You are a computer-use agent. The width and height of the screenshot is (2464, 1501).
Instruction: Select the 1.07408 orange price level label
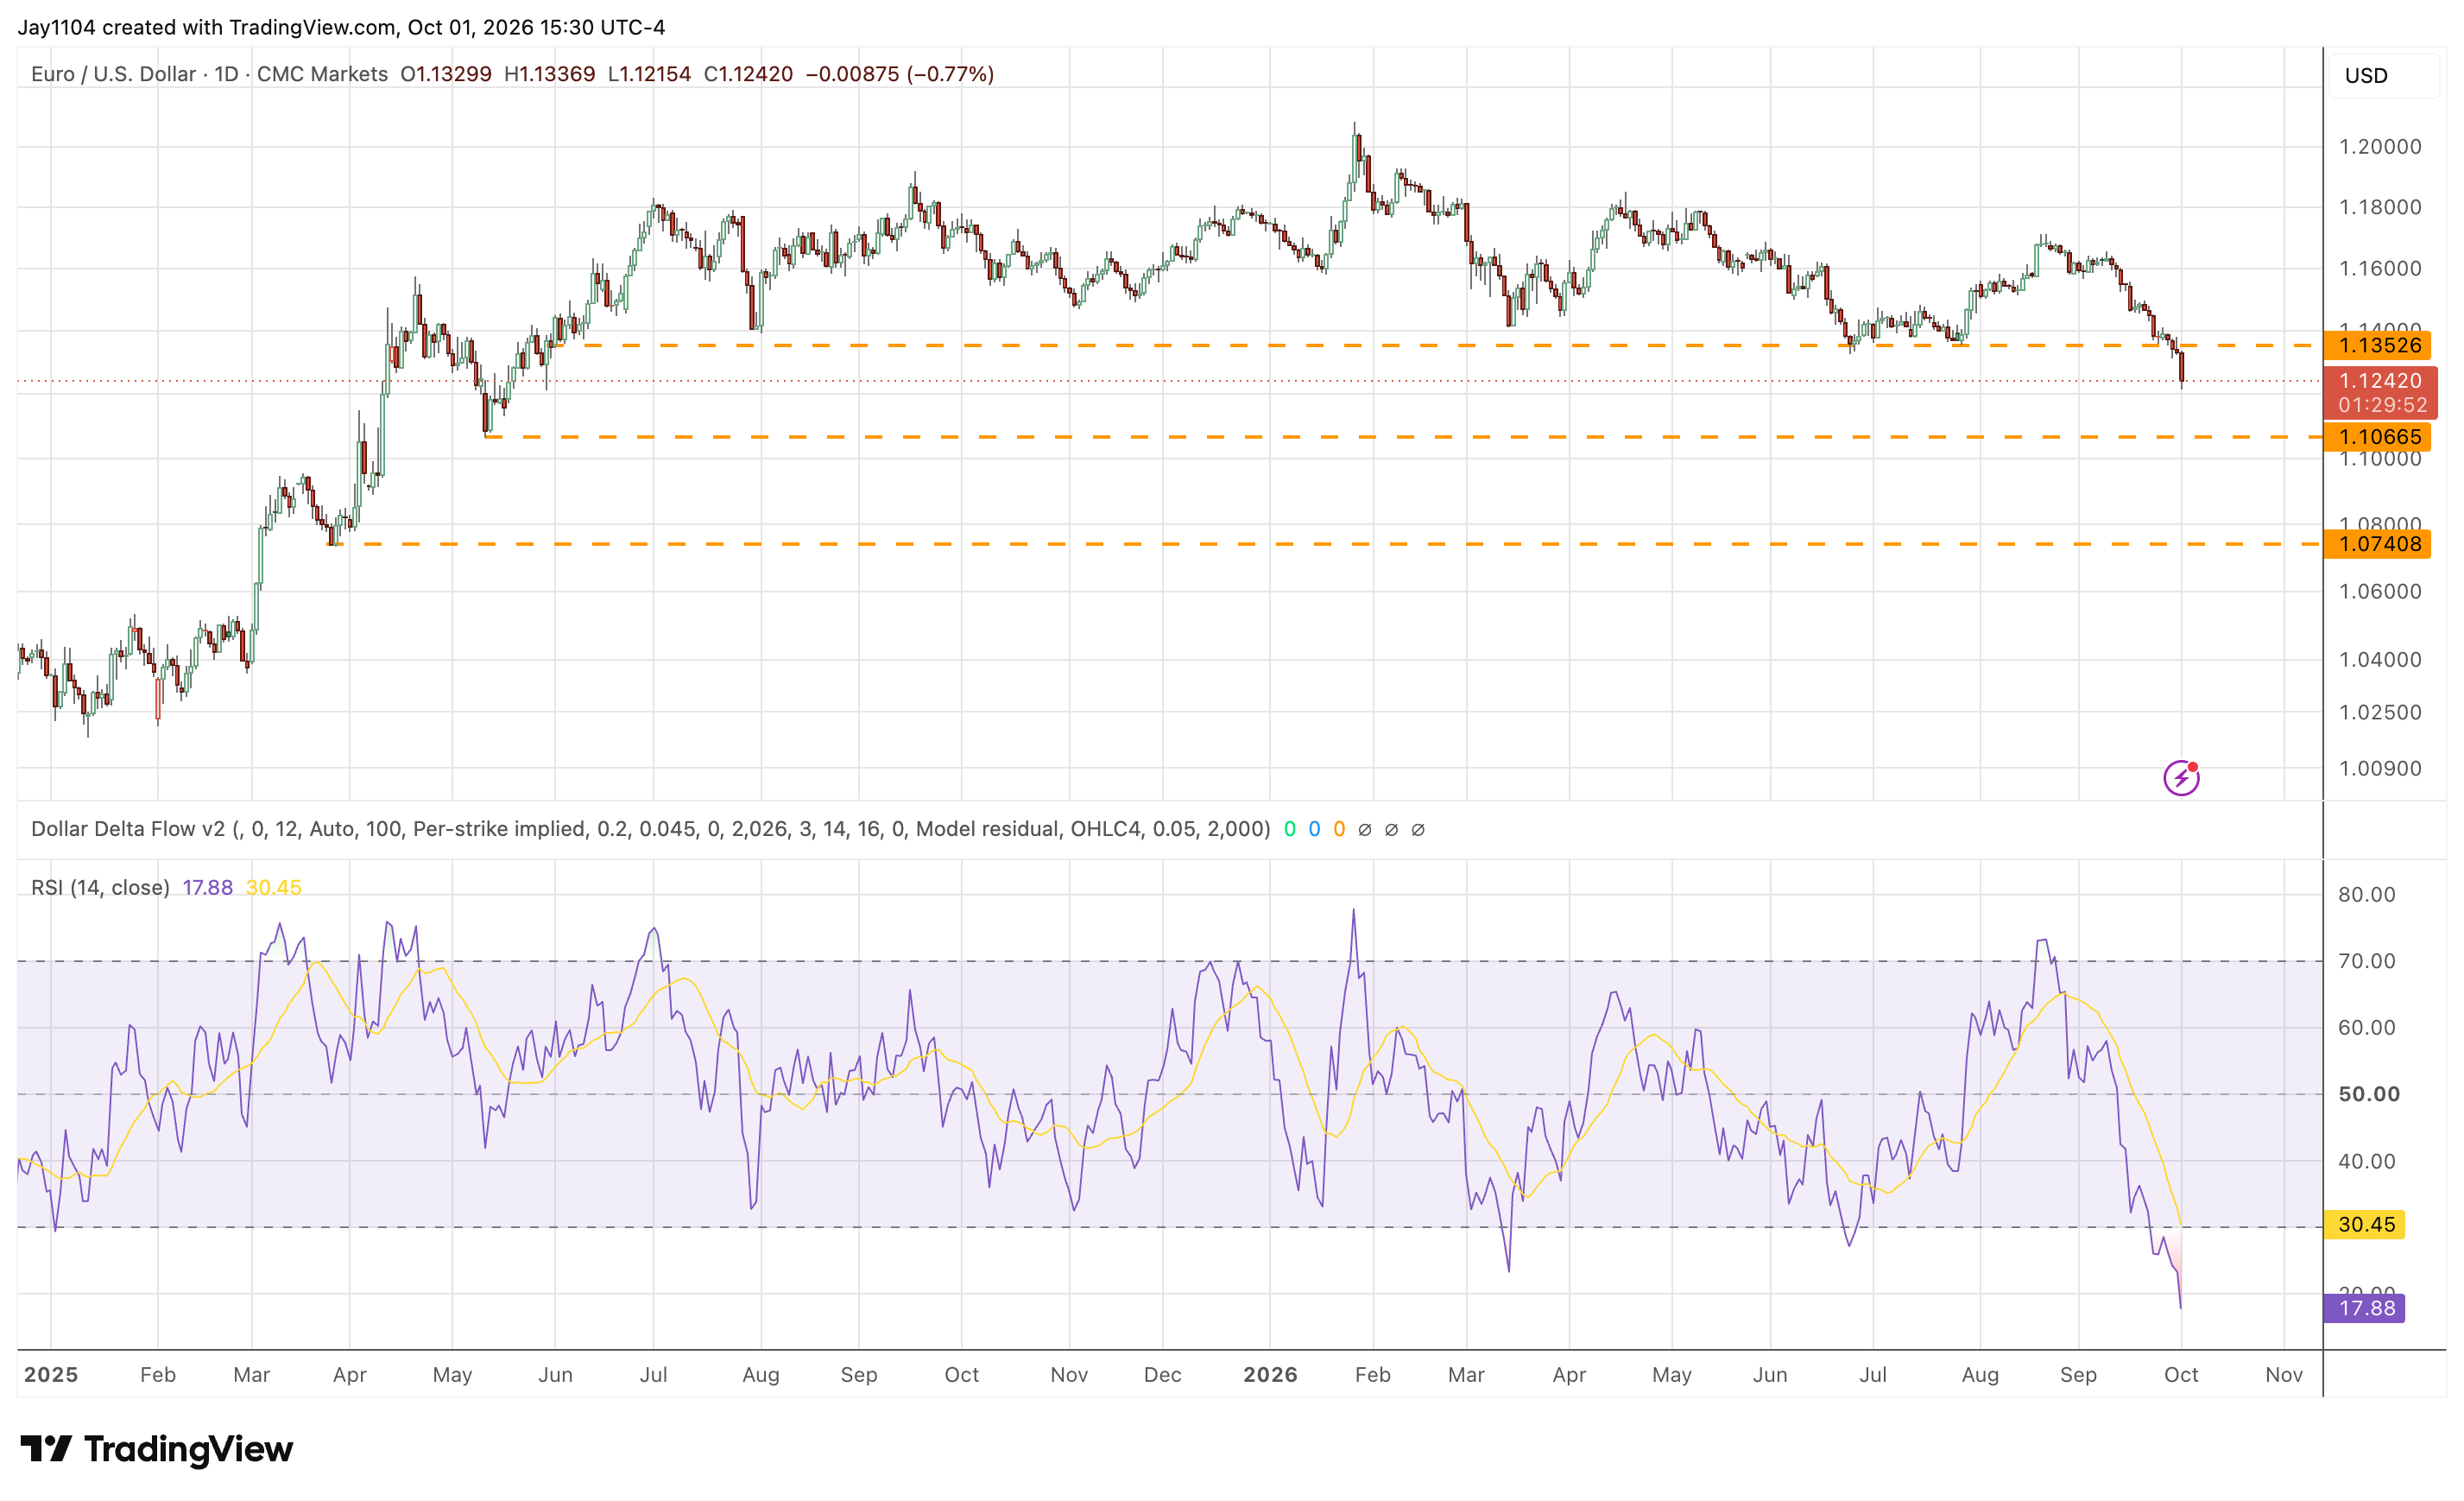click(2377, 544)
